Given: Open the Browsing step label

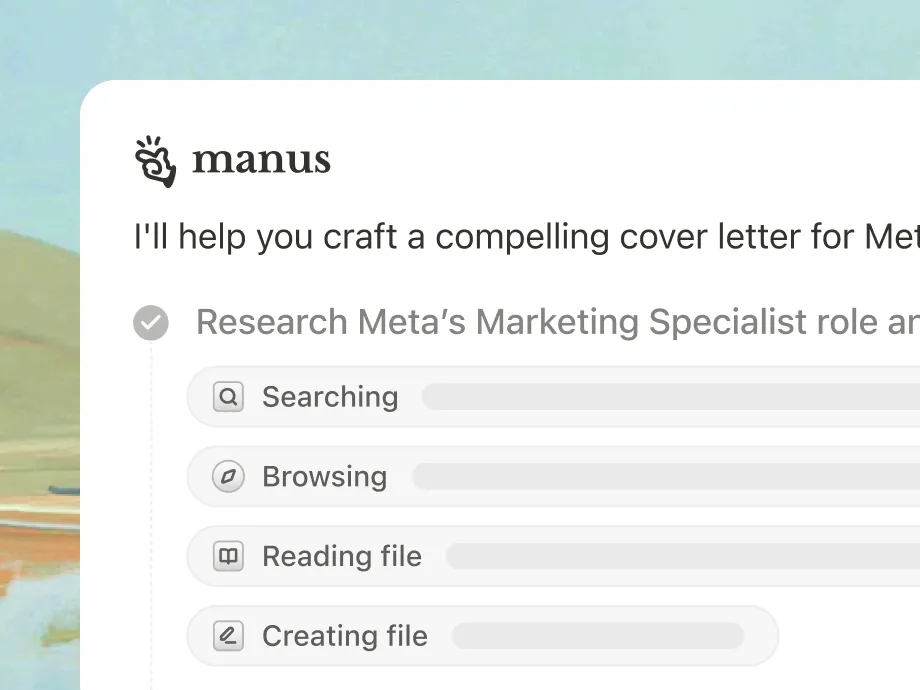Looking at the screenshot, I should 324,477.
